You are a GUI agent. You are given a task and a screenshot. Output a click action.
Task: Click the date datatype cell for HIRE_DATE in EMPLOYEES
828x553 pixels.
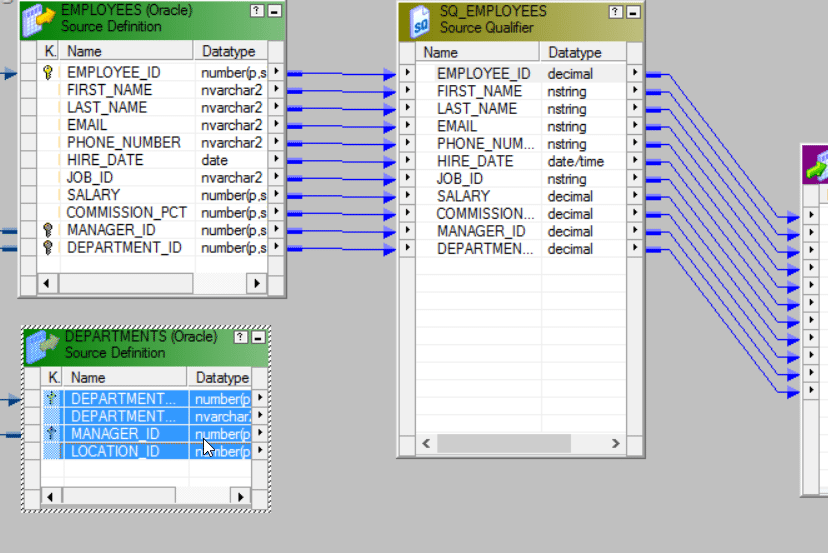click(231, 160)
